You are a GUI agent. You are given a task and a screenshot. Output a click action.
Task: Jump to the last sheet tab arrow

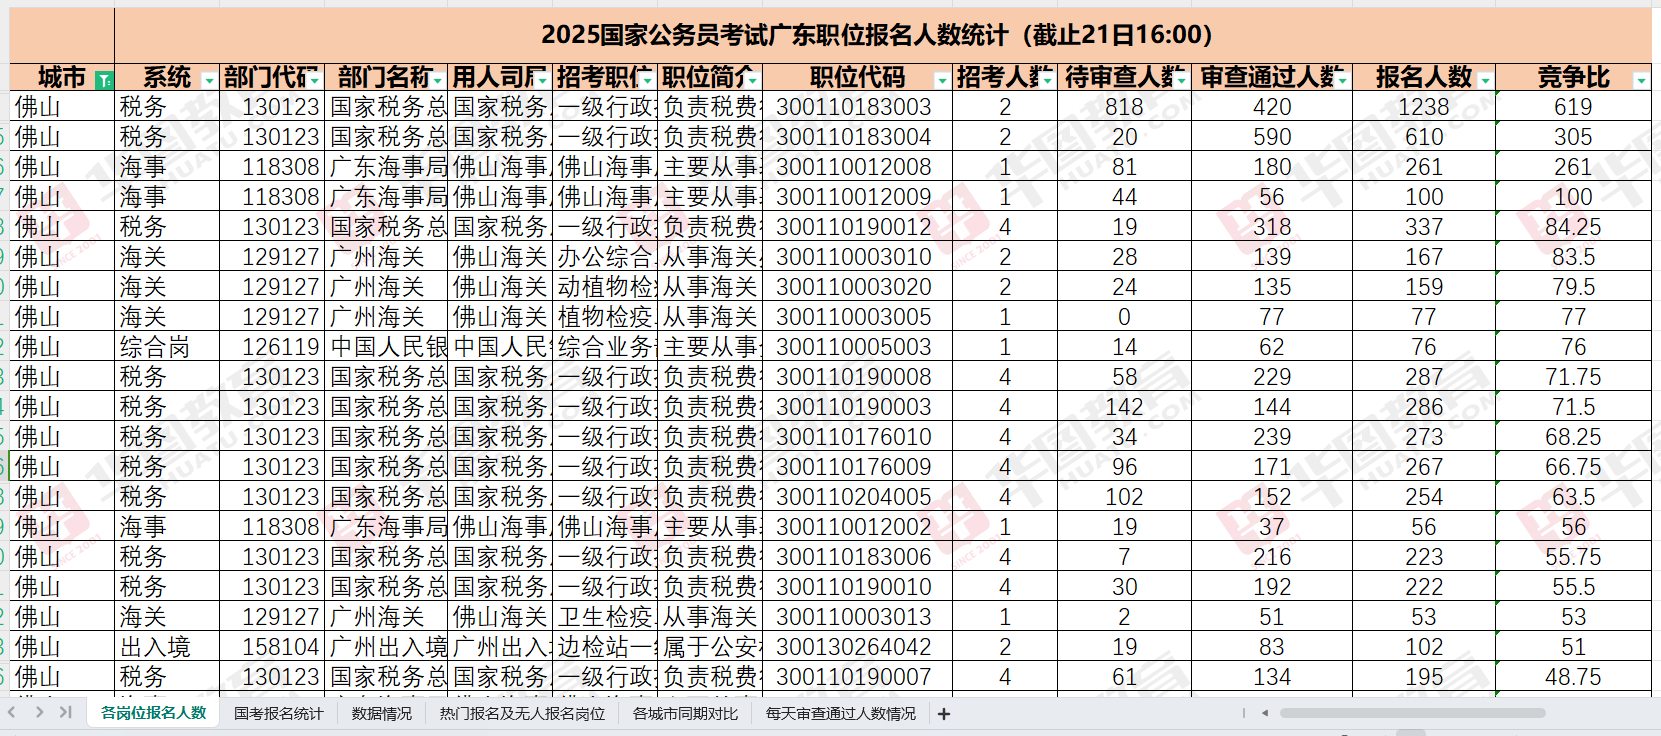pyautogui.click(x=66, y=712)
